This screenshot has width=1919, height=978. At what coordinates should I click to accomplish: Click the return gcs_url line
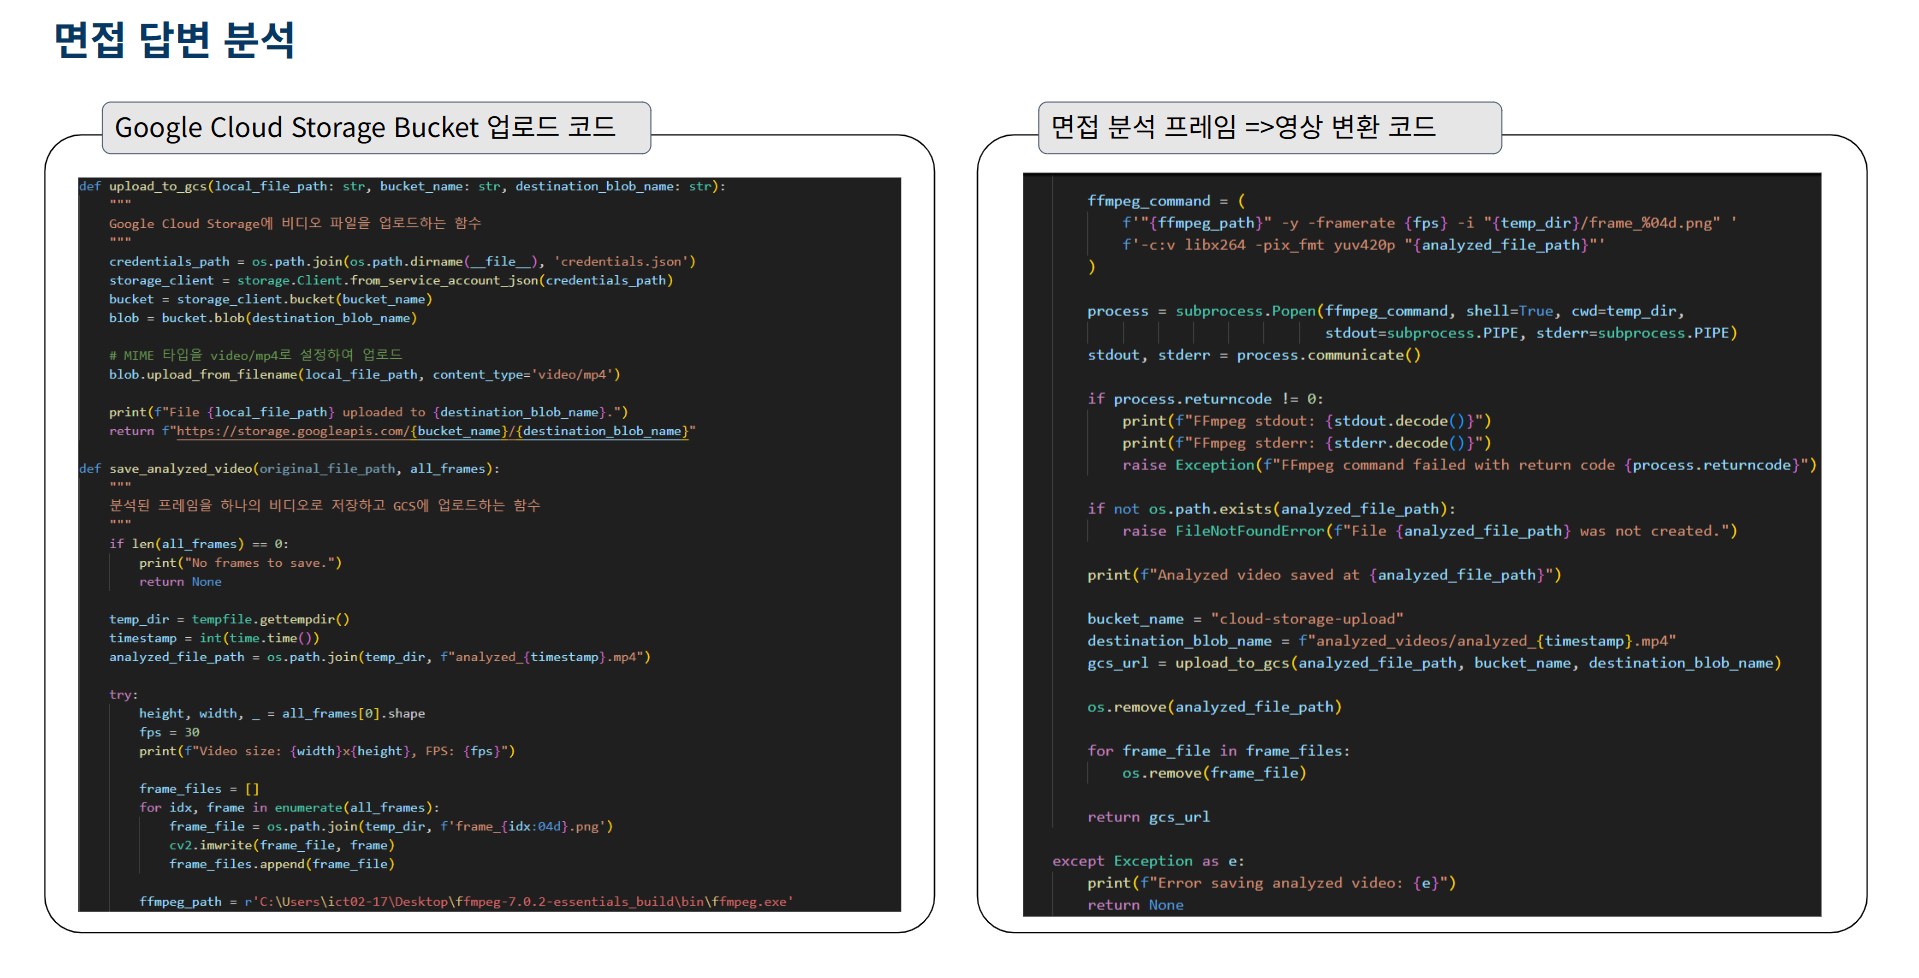point(1148,817)
